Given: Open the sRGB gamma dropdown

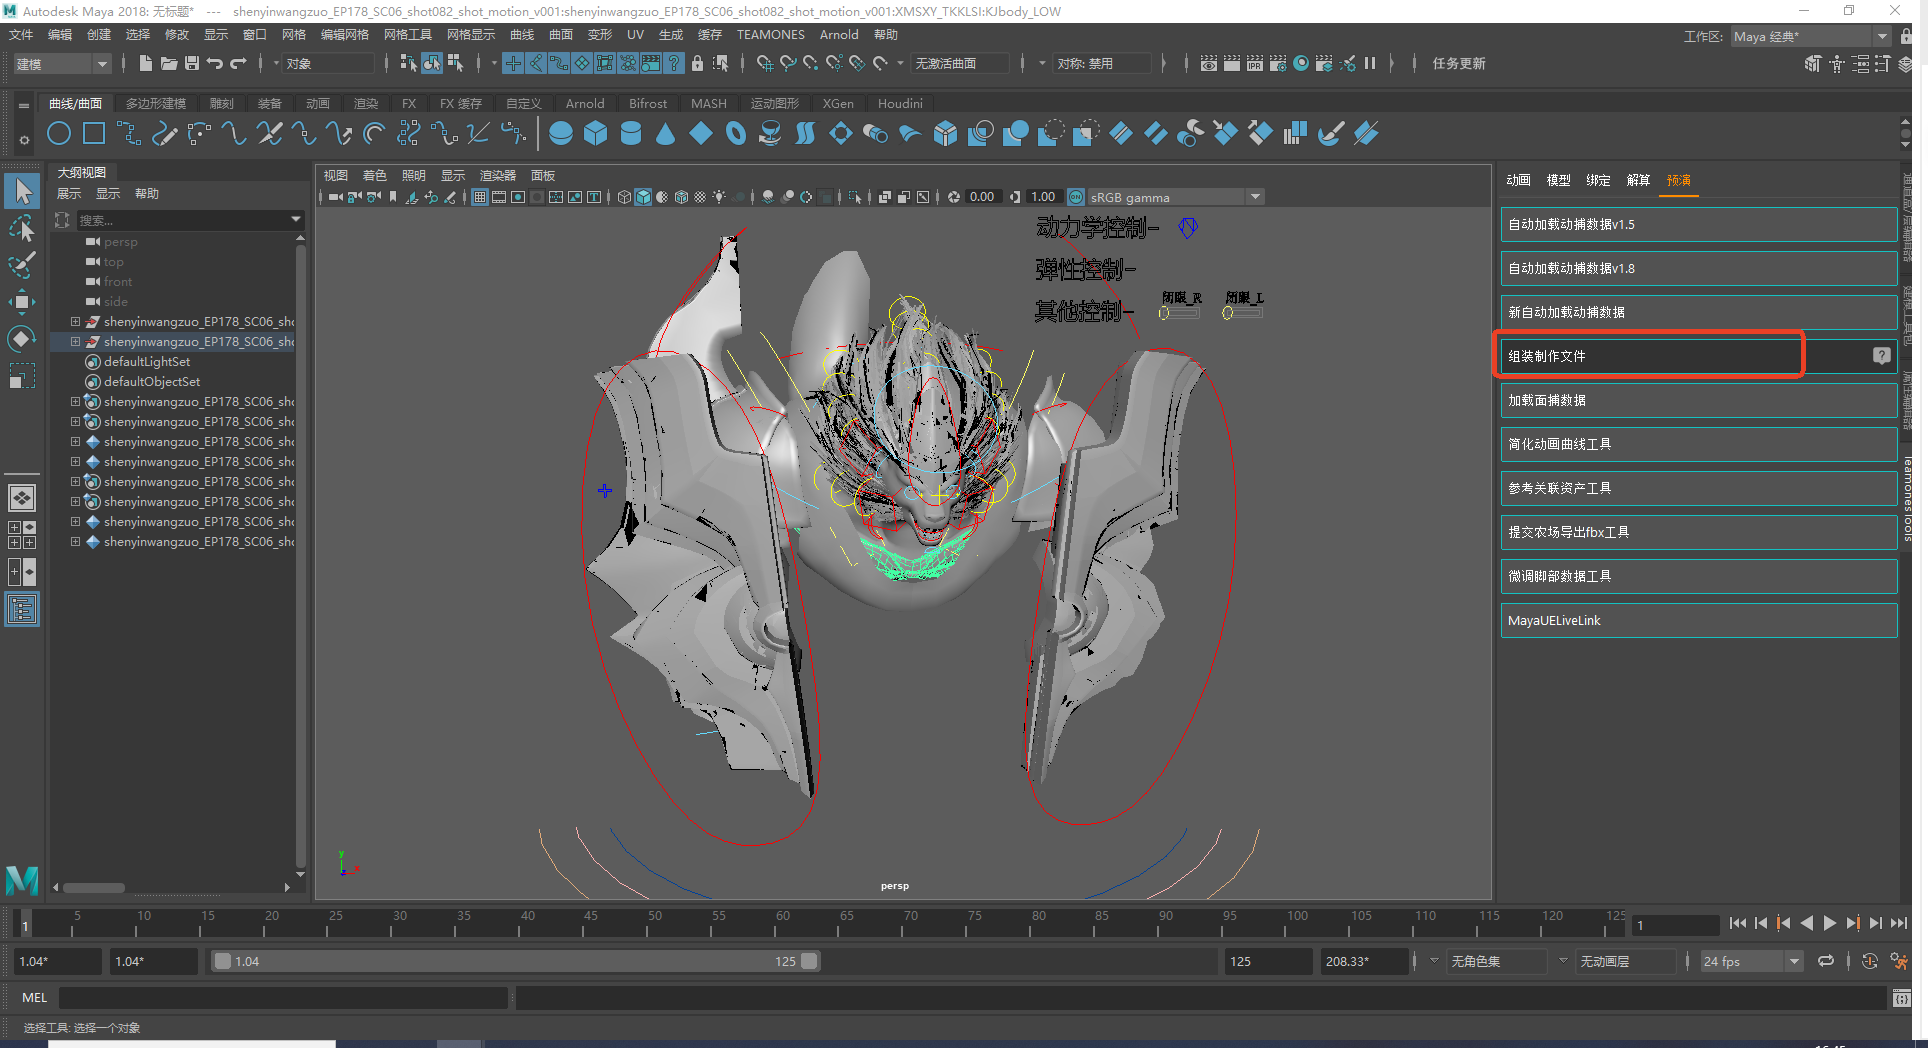Looking at the screenshot, I should pos(1255,197).
